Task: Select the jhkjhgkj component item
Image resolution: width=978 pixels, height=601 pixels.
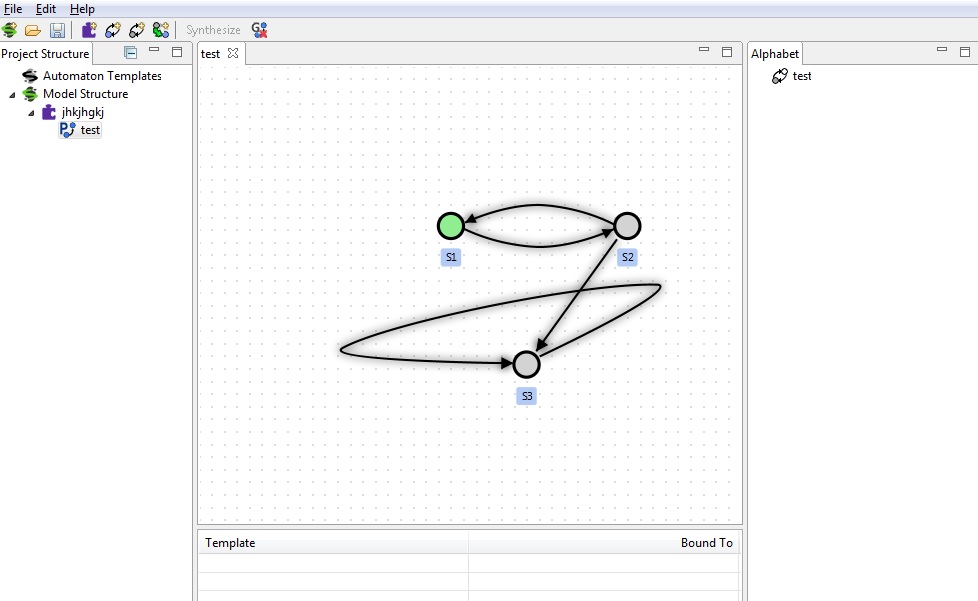Action: pos(83,112)
